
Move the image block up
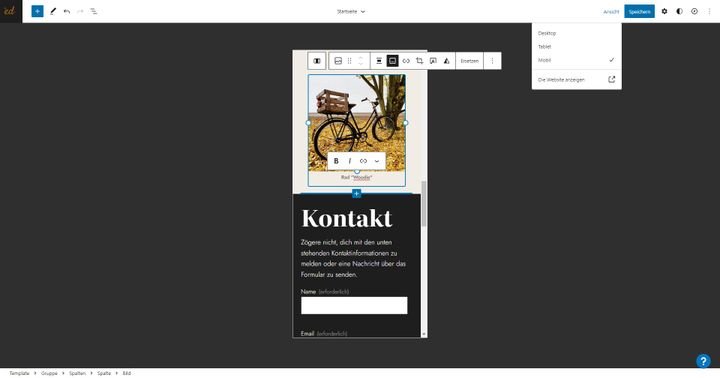(x=360, y=57)
